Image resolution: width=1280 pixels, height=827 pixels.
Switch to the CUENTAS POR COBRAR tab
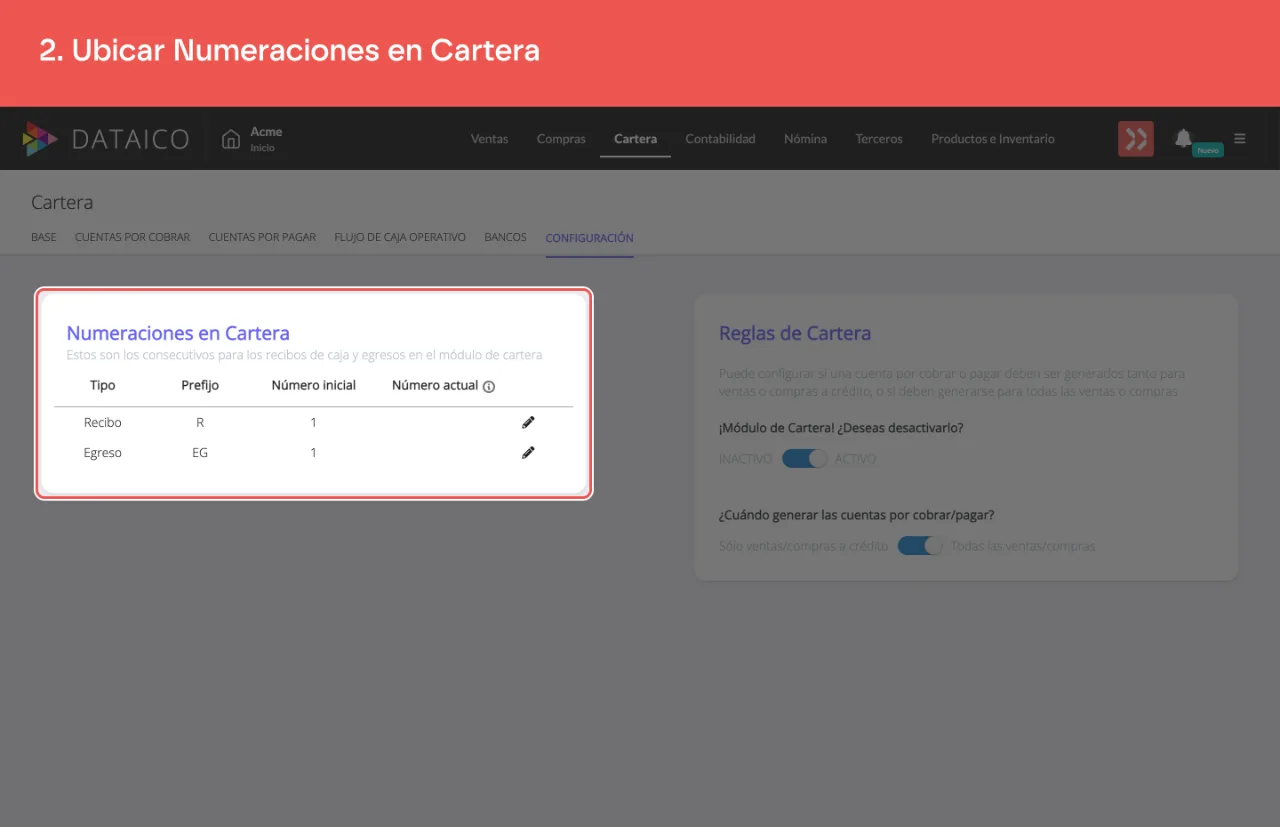tap(132, 238)
